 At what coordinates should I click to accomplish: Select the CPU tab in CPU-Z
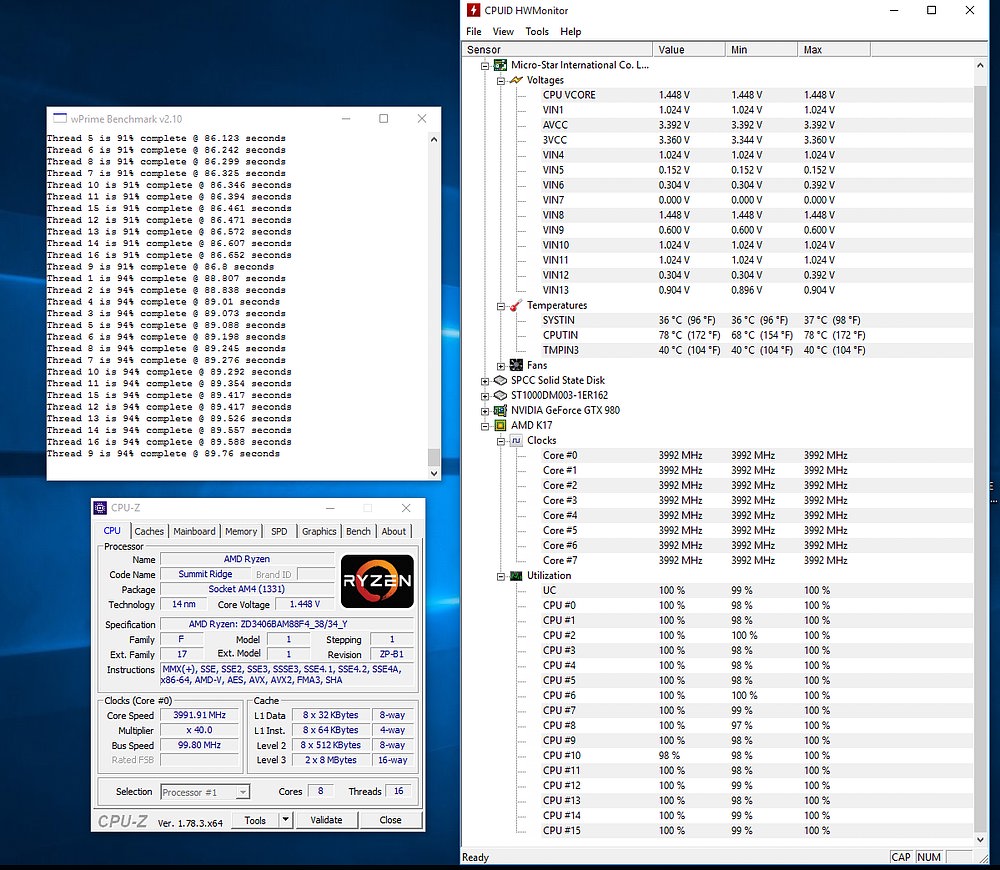pos(112,531)
